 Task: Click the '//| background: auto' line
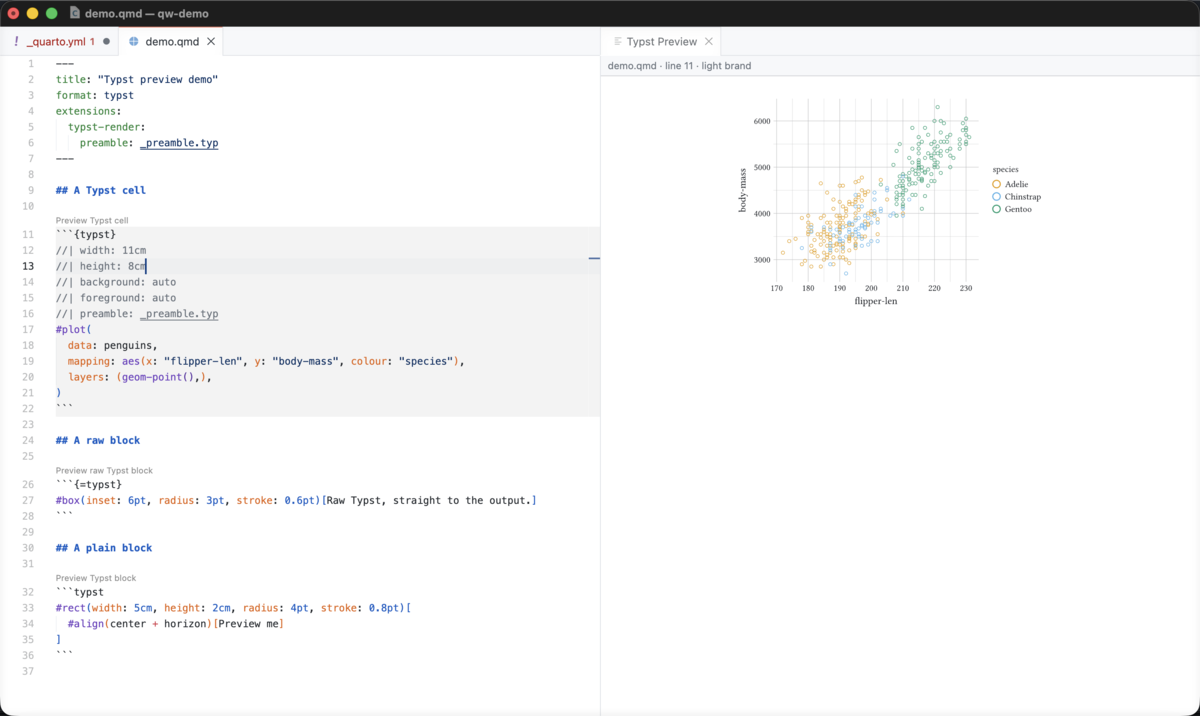coord(116,282)
